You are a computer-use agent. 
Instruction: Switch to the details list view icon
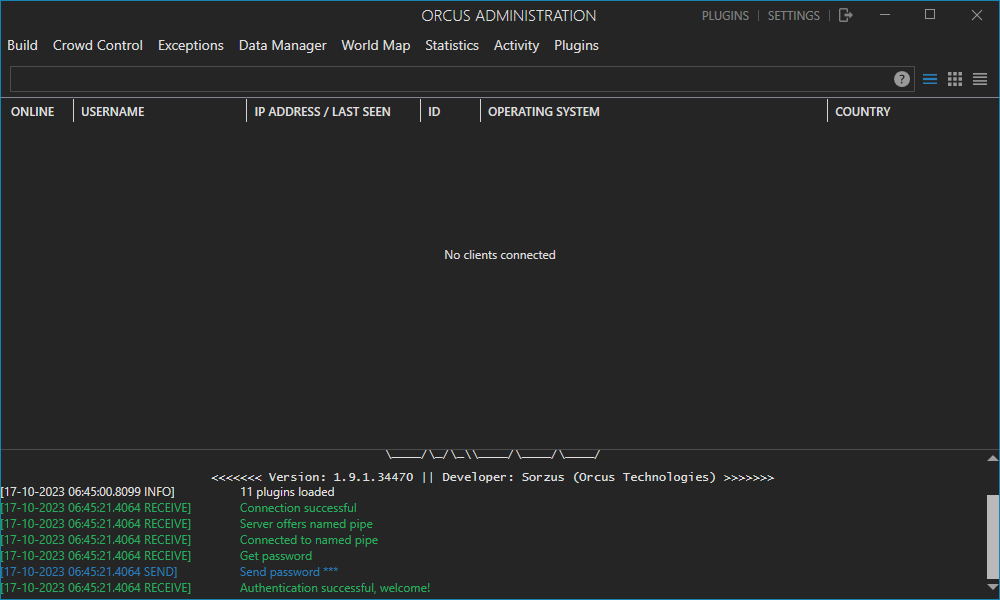[930, 79]
